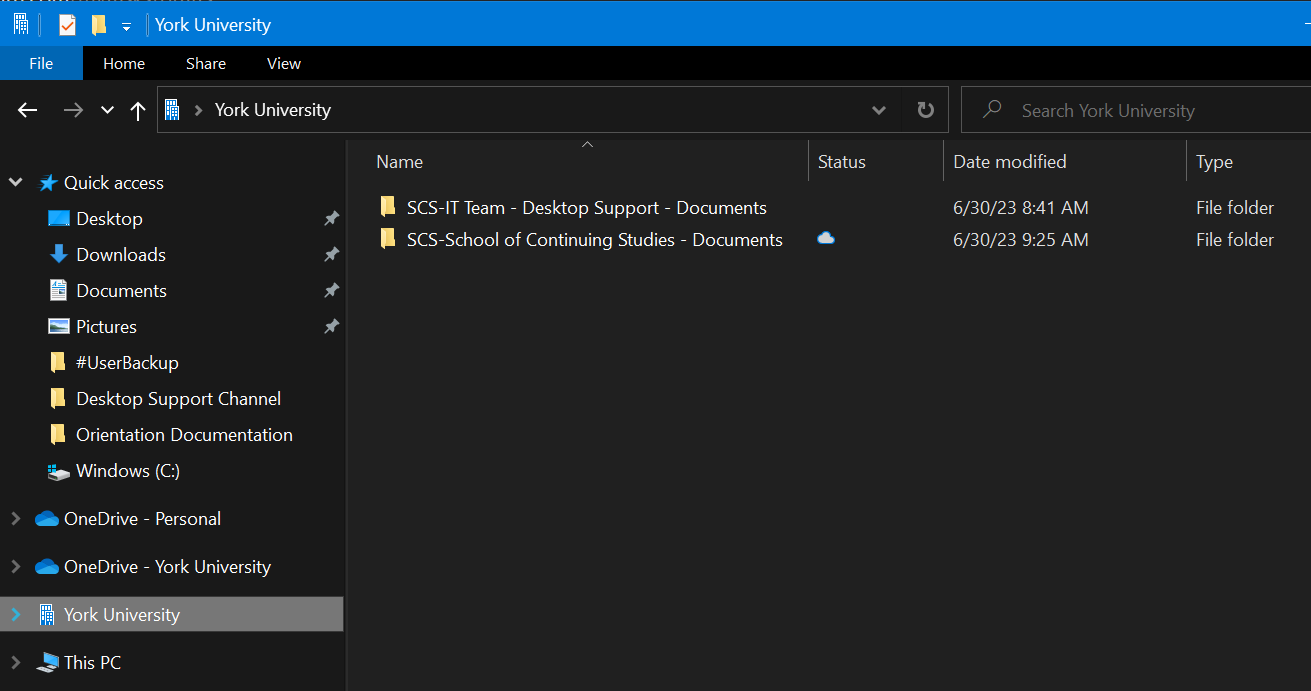Click the Search York University field
This screenshot has width=1311, height=691.
[x=1136, y=110]
